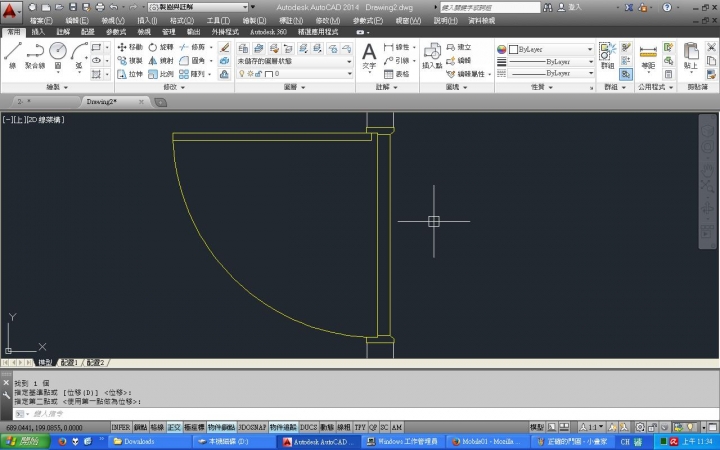The width and height of the screenshot is (720, 450).
Task: Click the Measure distance (等距) tool
Action: click(x=648, y=57)
